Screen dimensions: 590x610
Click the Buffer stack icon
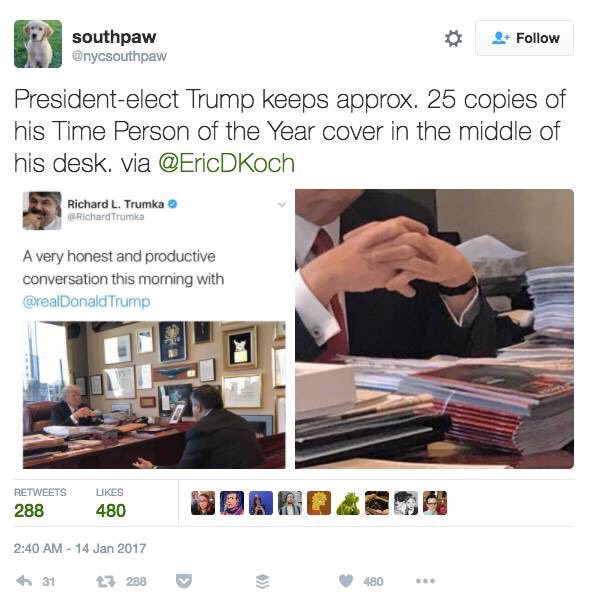pos(263,581)
